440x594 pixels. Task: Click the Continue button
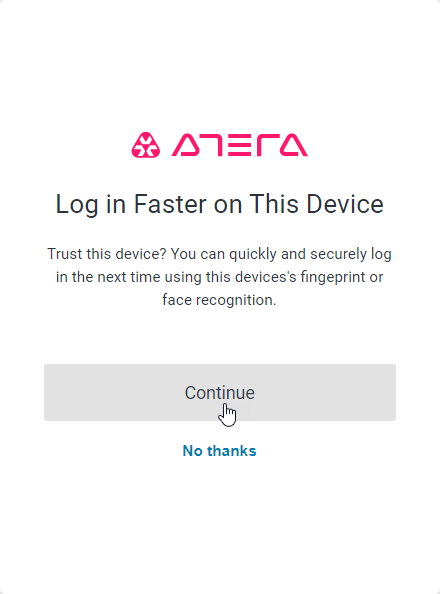[x=220, y=392]
